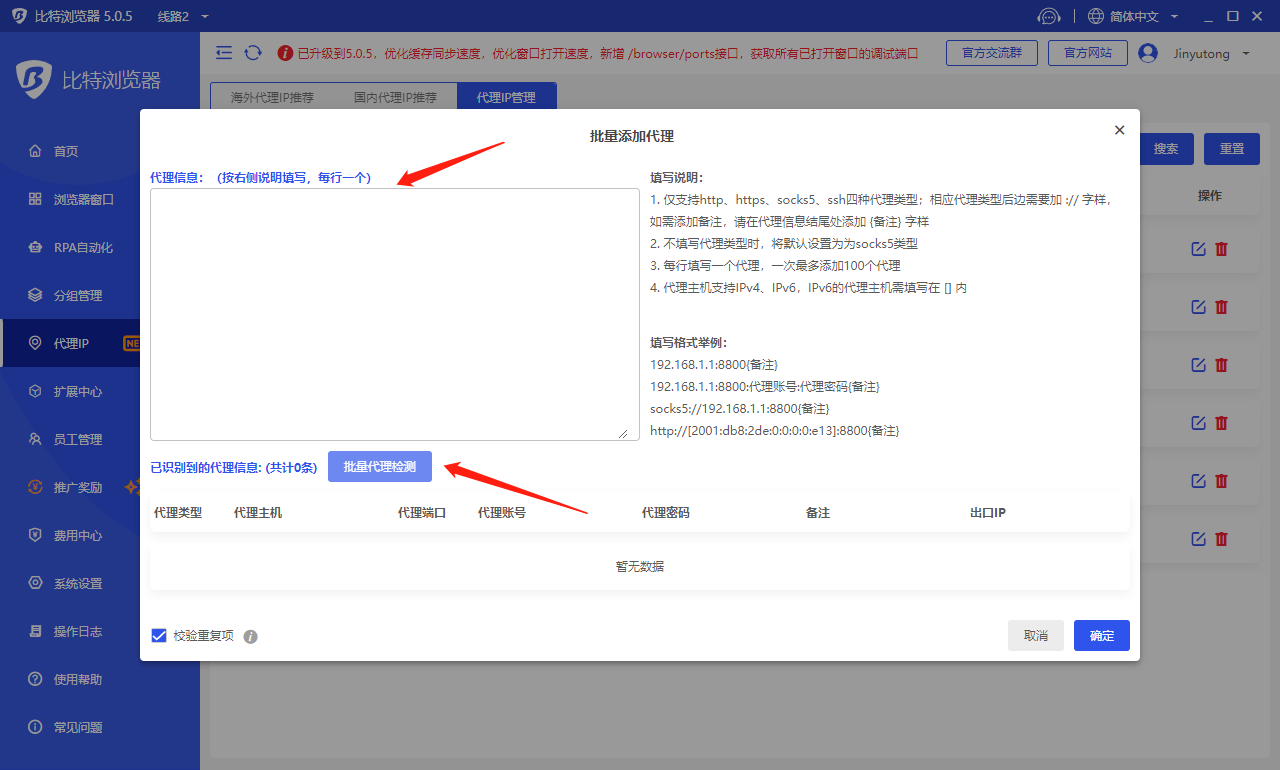Click the info icon beside 校验重复项

(251, 636)
